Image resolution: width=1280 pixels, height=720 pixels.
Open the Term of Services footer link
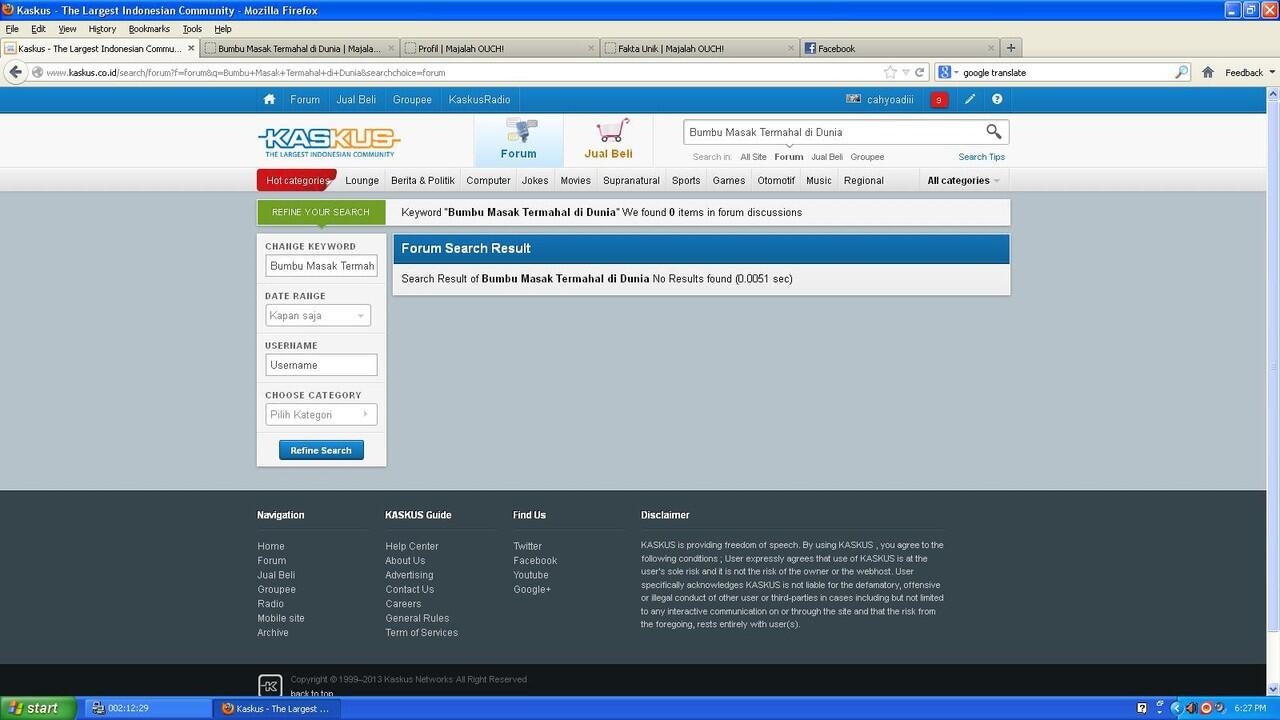point(421,632)
